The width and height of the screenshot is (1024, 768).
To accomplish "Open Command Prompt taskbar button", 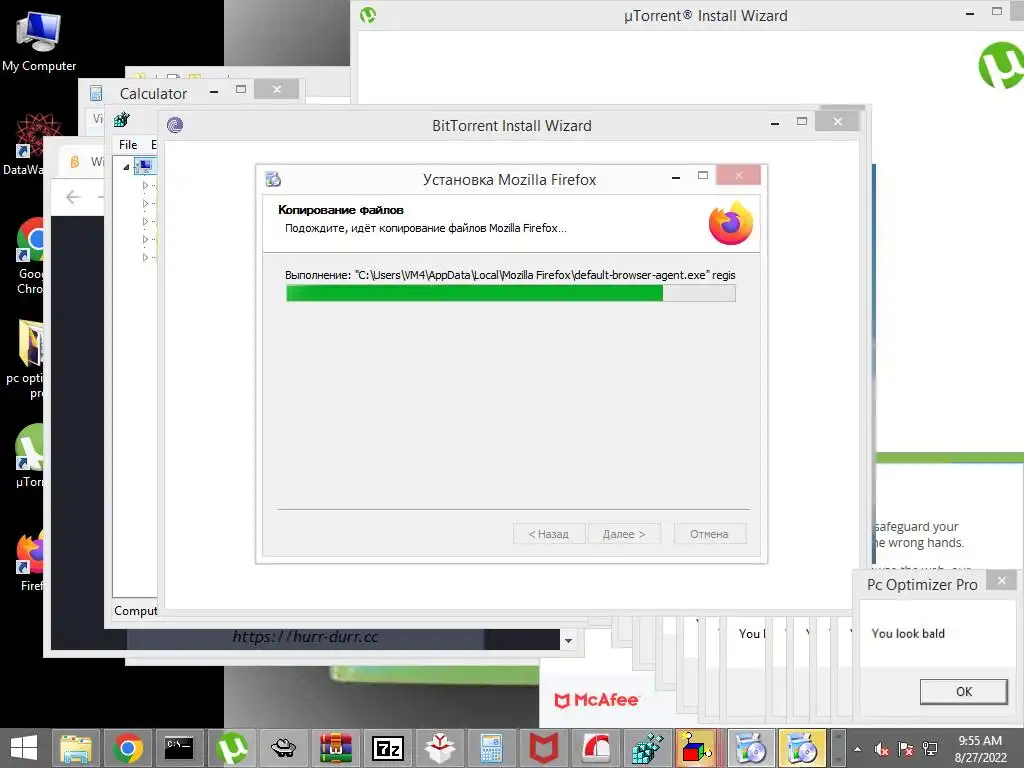I will 179,748.
